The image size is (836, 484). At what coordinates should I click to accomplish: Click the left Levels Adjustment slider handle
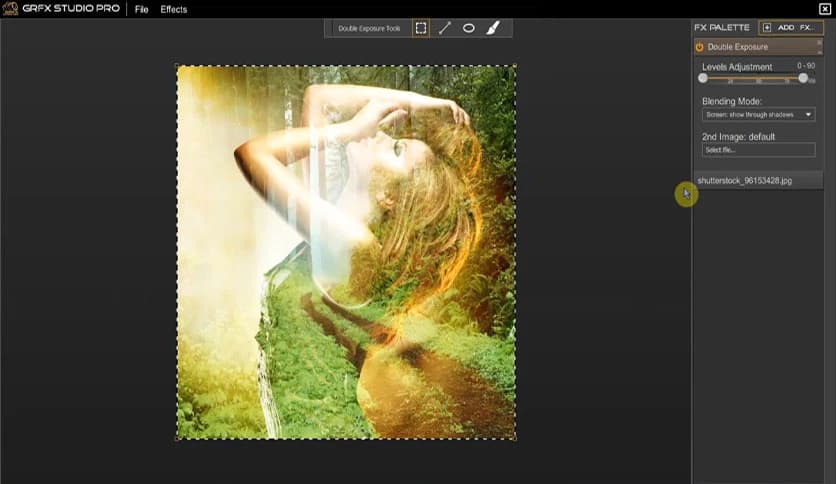point(703,78)
